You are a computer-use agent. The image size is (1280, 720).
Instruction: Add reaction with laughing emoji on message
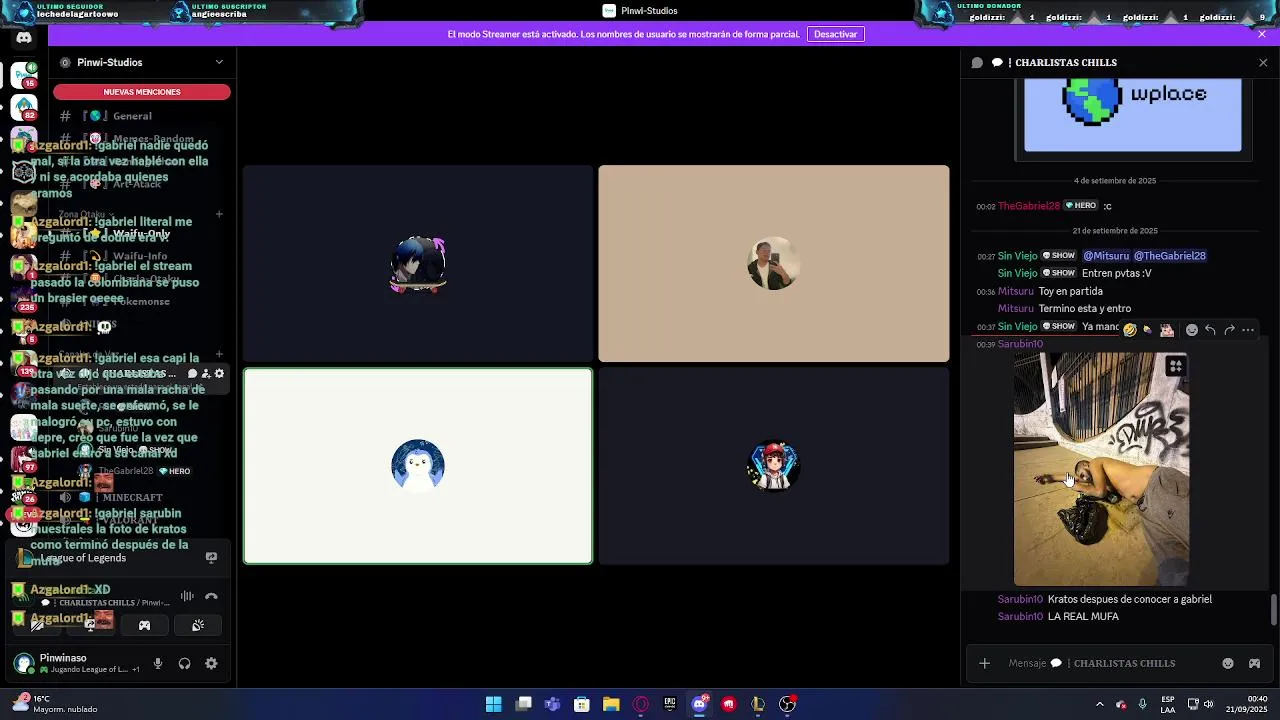(1129, 330)
